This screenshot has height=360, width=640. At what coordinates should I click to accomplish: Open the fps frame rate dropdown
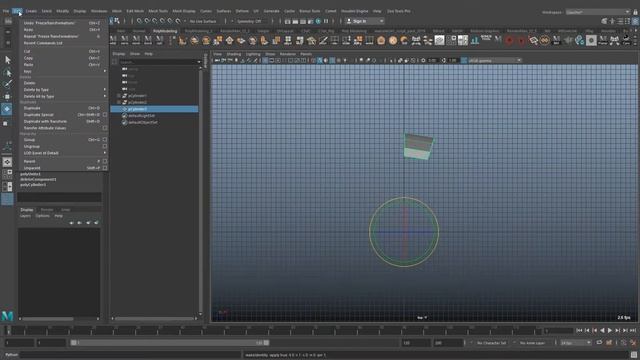[x=576, y=343]
